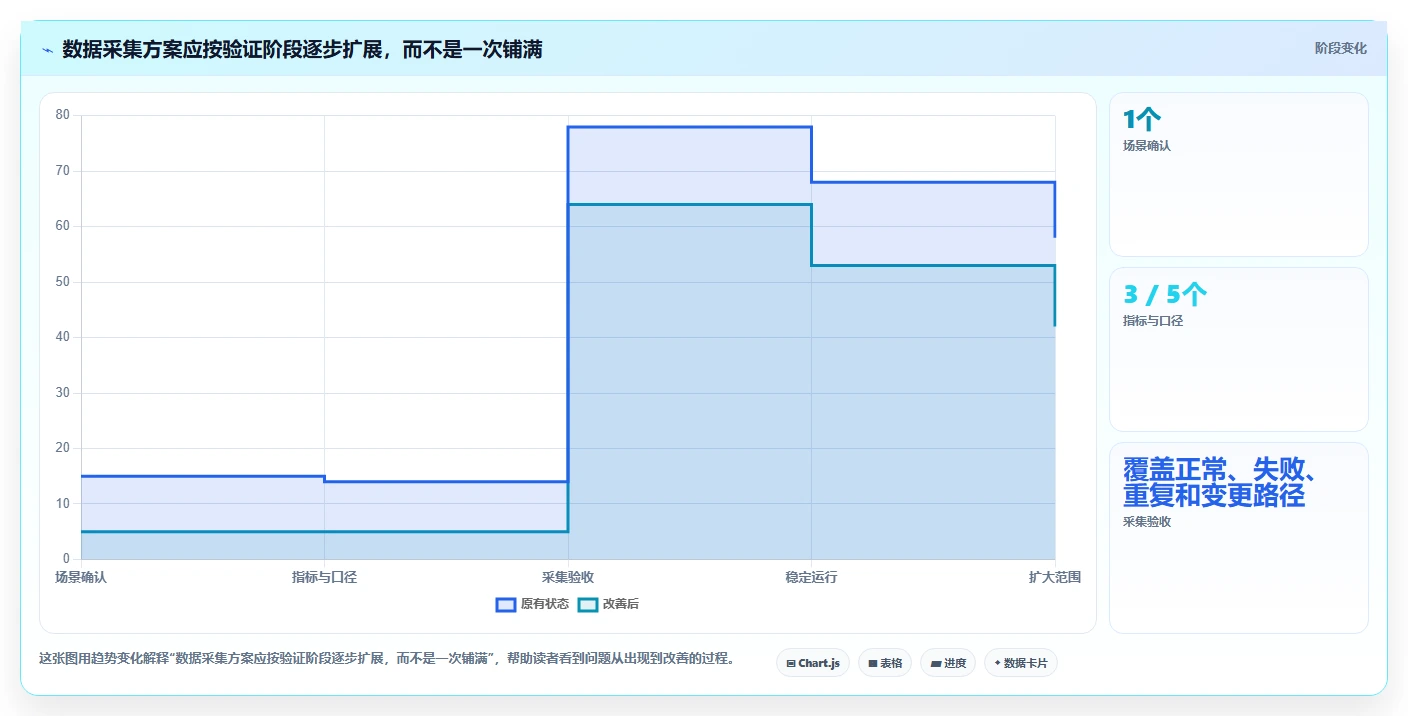Click the 80 y-axis tick label

(x=63, y=115)
